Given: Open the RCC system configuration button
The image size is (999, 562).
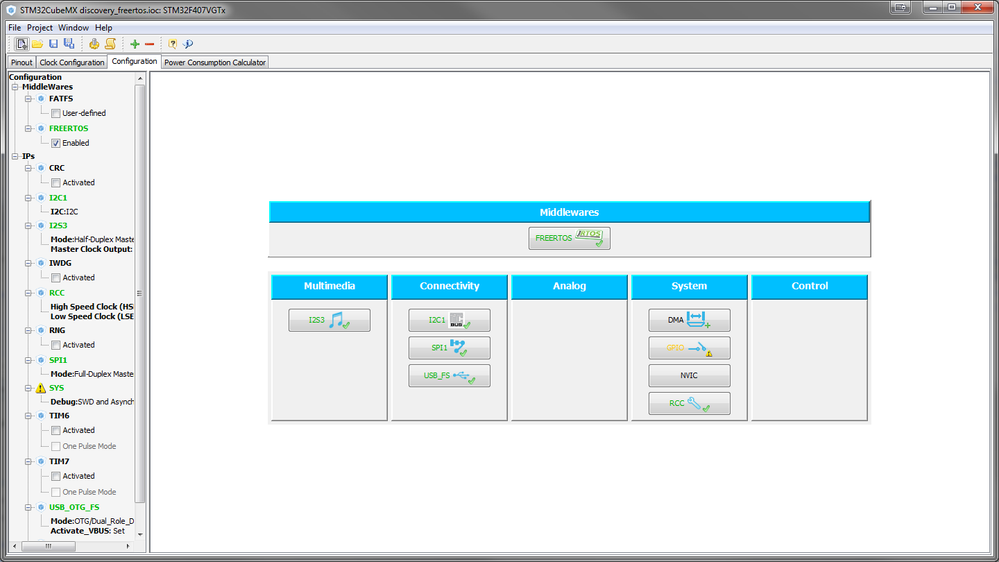Looking at the screenshot, I should [x=689, y=403].
